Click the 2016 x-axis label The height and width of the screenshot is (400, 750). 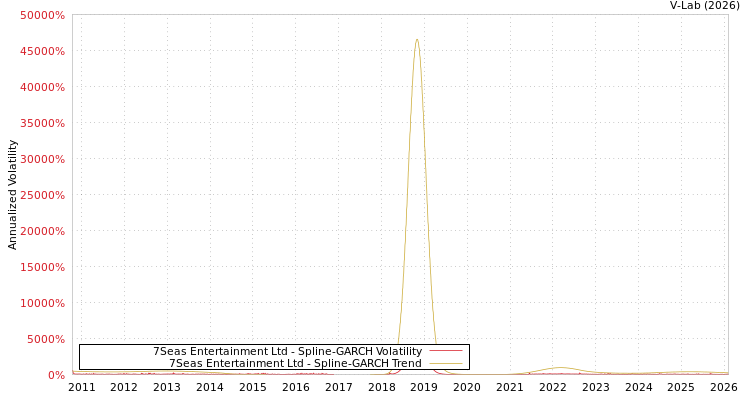pyautogui.click(x=296, y=387)
